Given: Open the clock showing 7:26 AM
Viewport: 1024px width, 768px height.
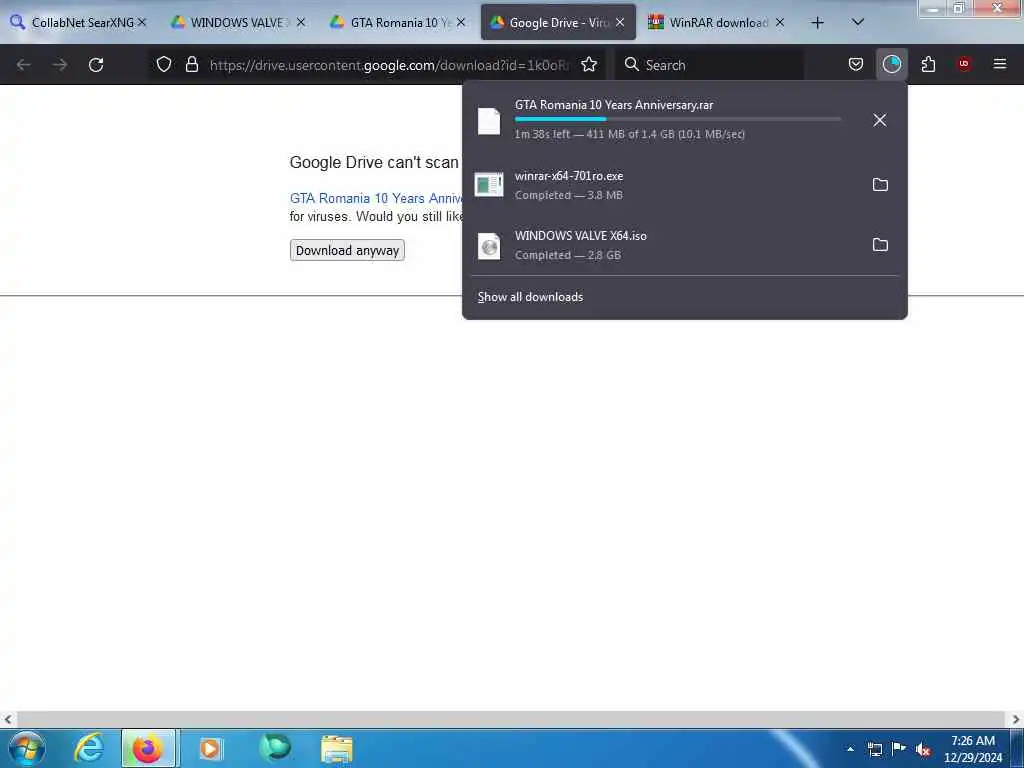Looking at the screenshot, I should (x=972, y=749).
